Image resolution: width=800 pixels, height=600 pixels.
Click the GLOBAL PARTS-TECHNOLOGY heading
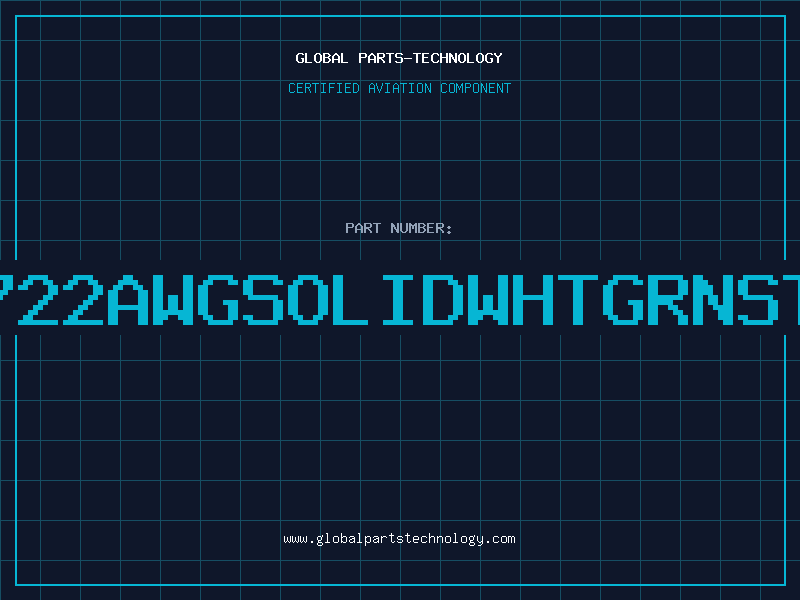pyautogui.click(x=399, y=58)
